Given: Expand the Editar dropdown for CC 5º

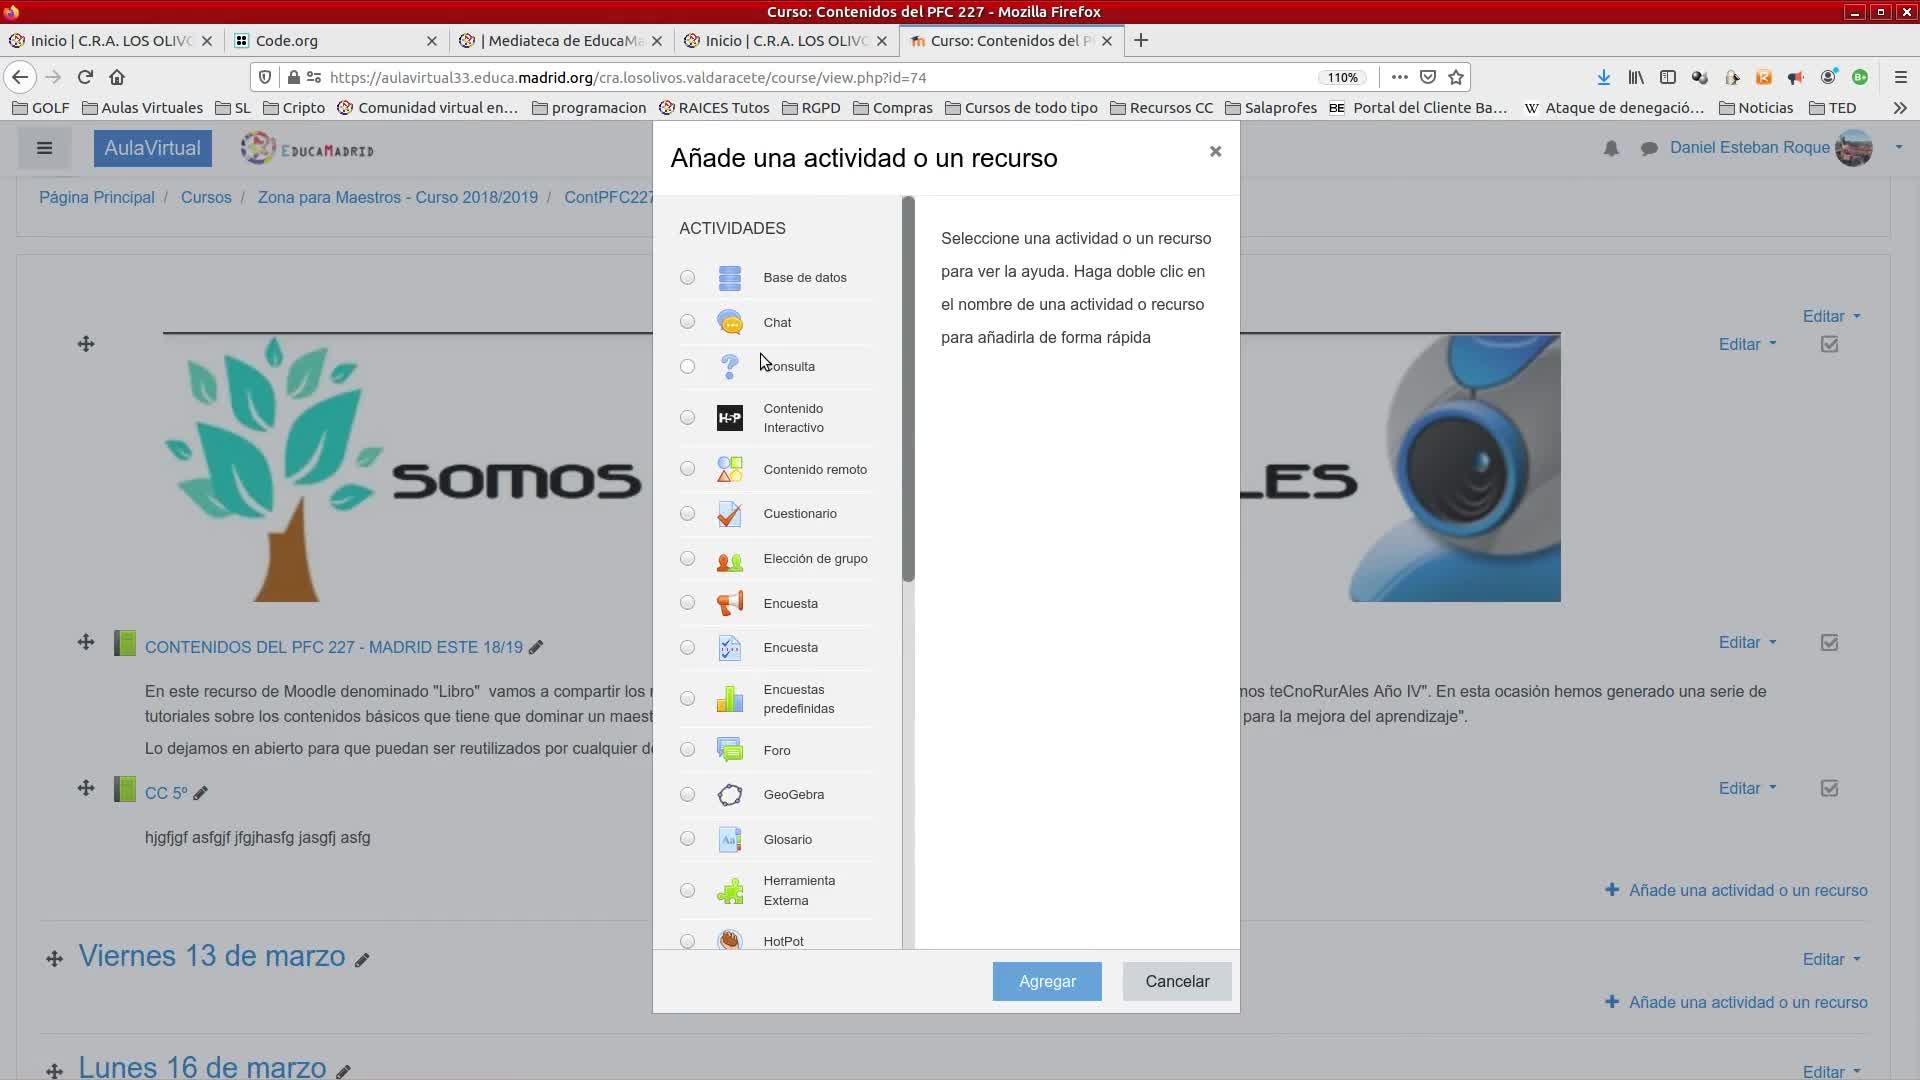Looking at the screenshot, I should click(x=1746, y=788).
